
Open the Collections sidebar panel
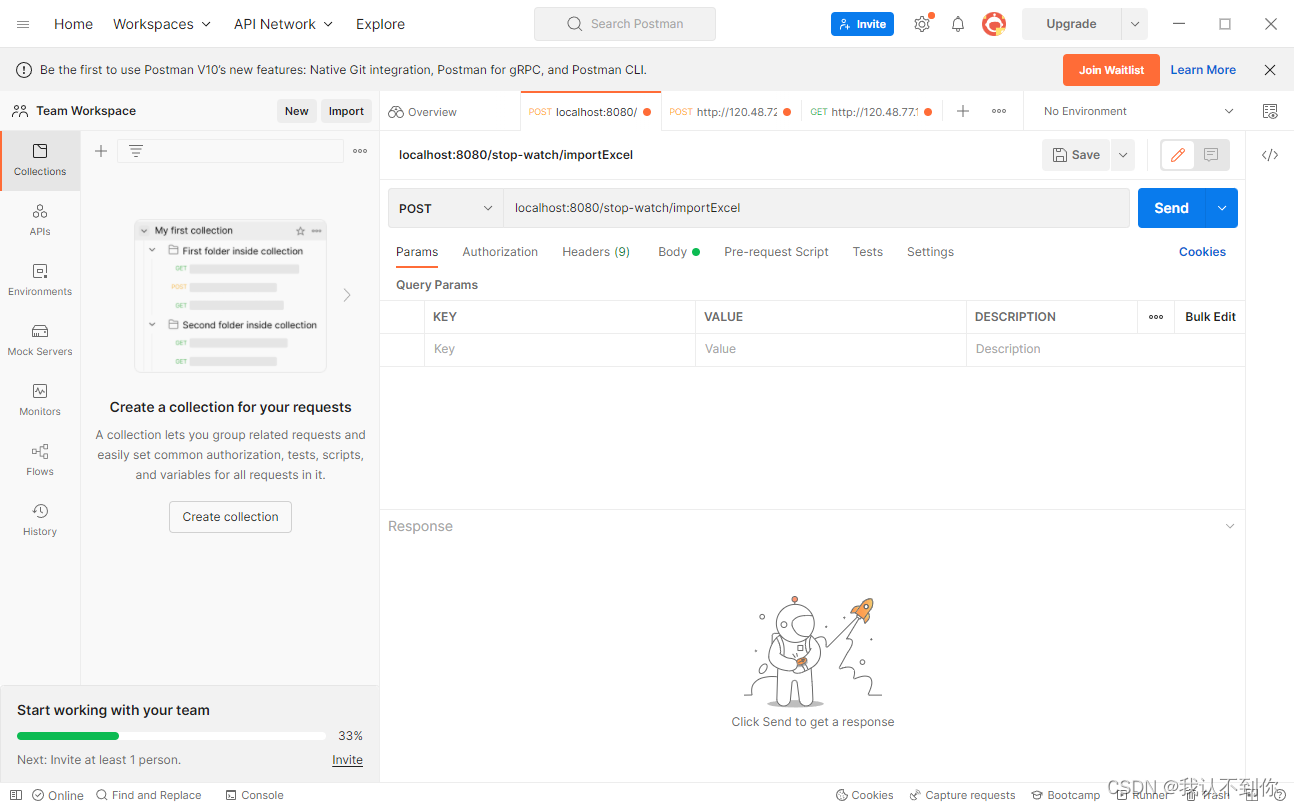pyautogui.click(x=40, y=160)
